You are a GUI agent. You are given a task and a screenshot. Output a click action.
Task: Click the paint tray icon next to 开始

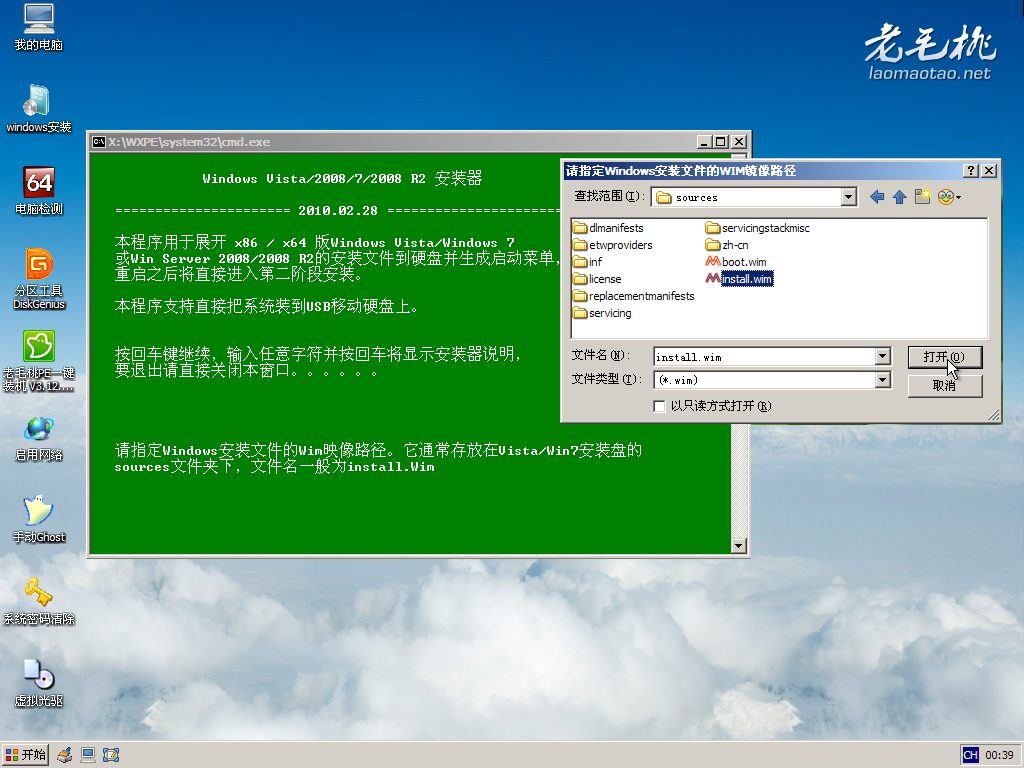click(x=65, y=756)
